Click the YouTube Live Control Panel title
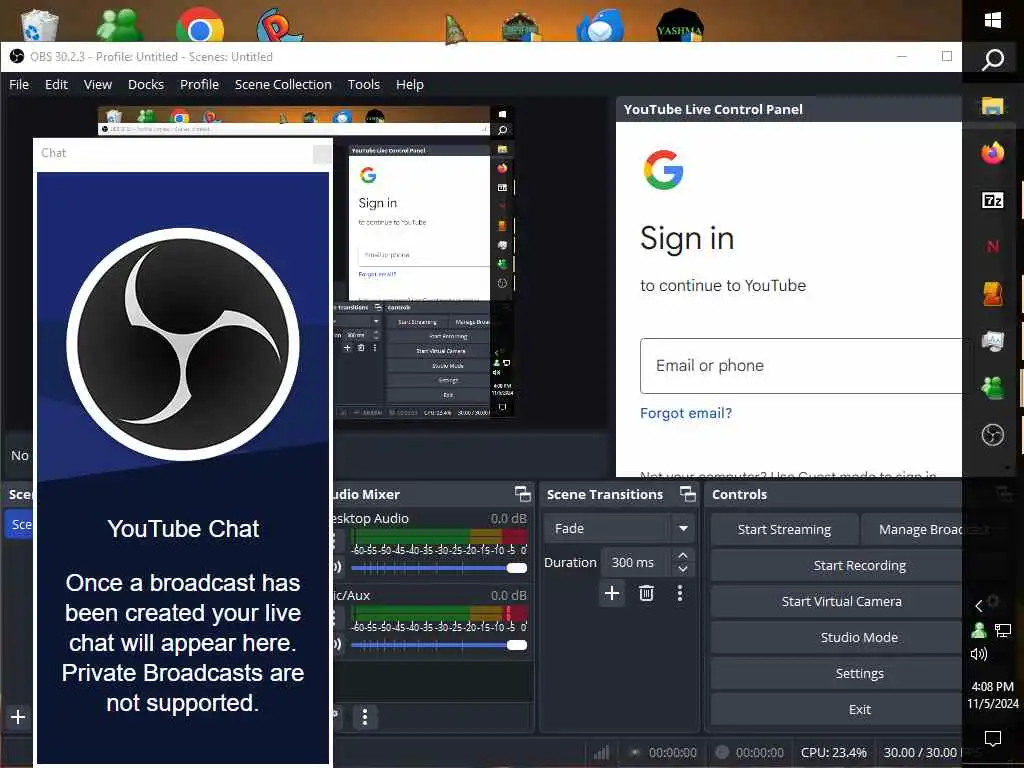Screen dimensions: 1024x768 [713, 109]
